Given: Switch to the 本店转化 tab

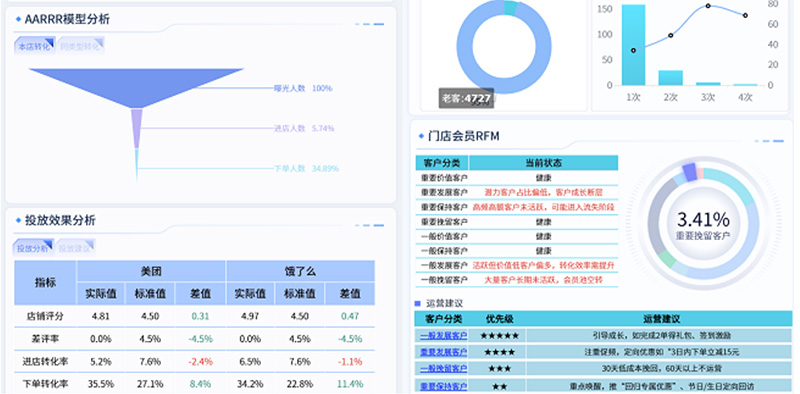Looking at the screenshot, I should point(34,46).
